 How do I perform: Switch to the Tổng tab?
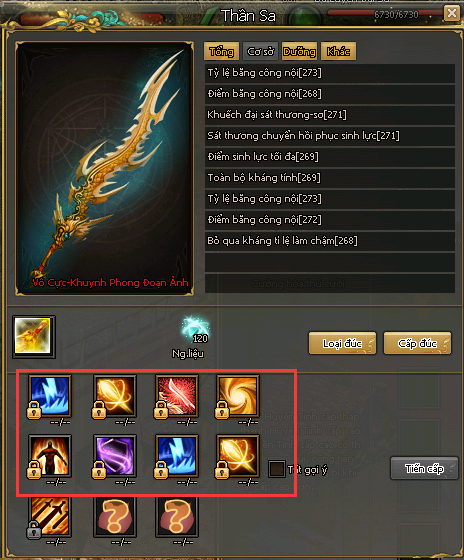pyautogui.click(x=221, y=51)
